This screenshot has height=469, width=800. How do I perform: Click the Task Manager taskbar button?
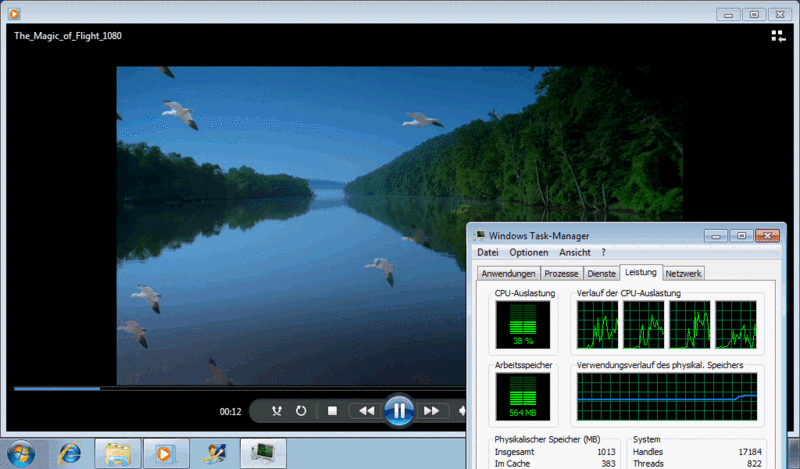click(x=263, y=453)
